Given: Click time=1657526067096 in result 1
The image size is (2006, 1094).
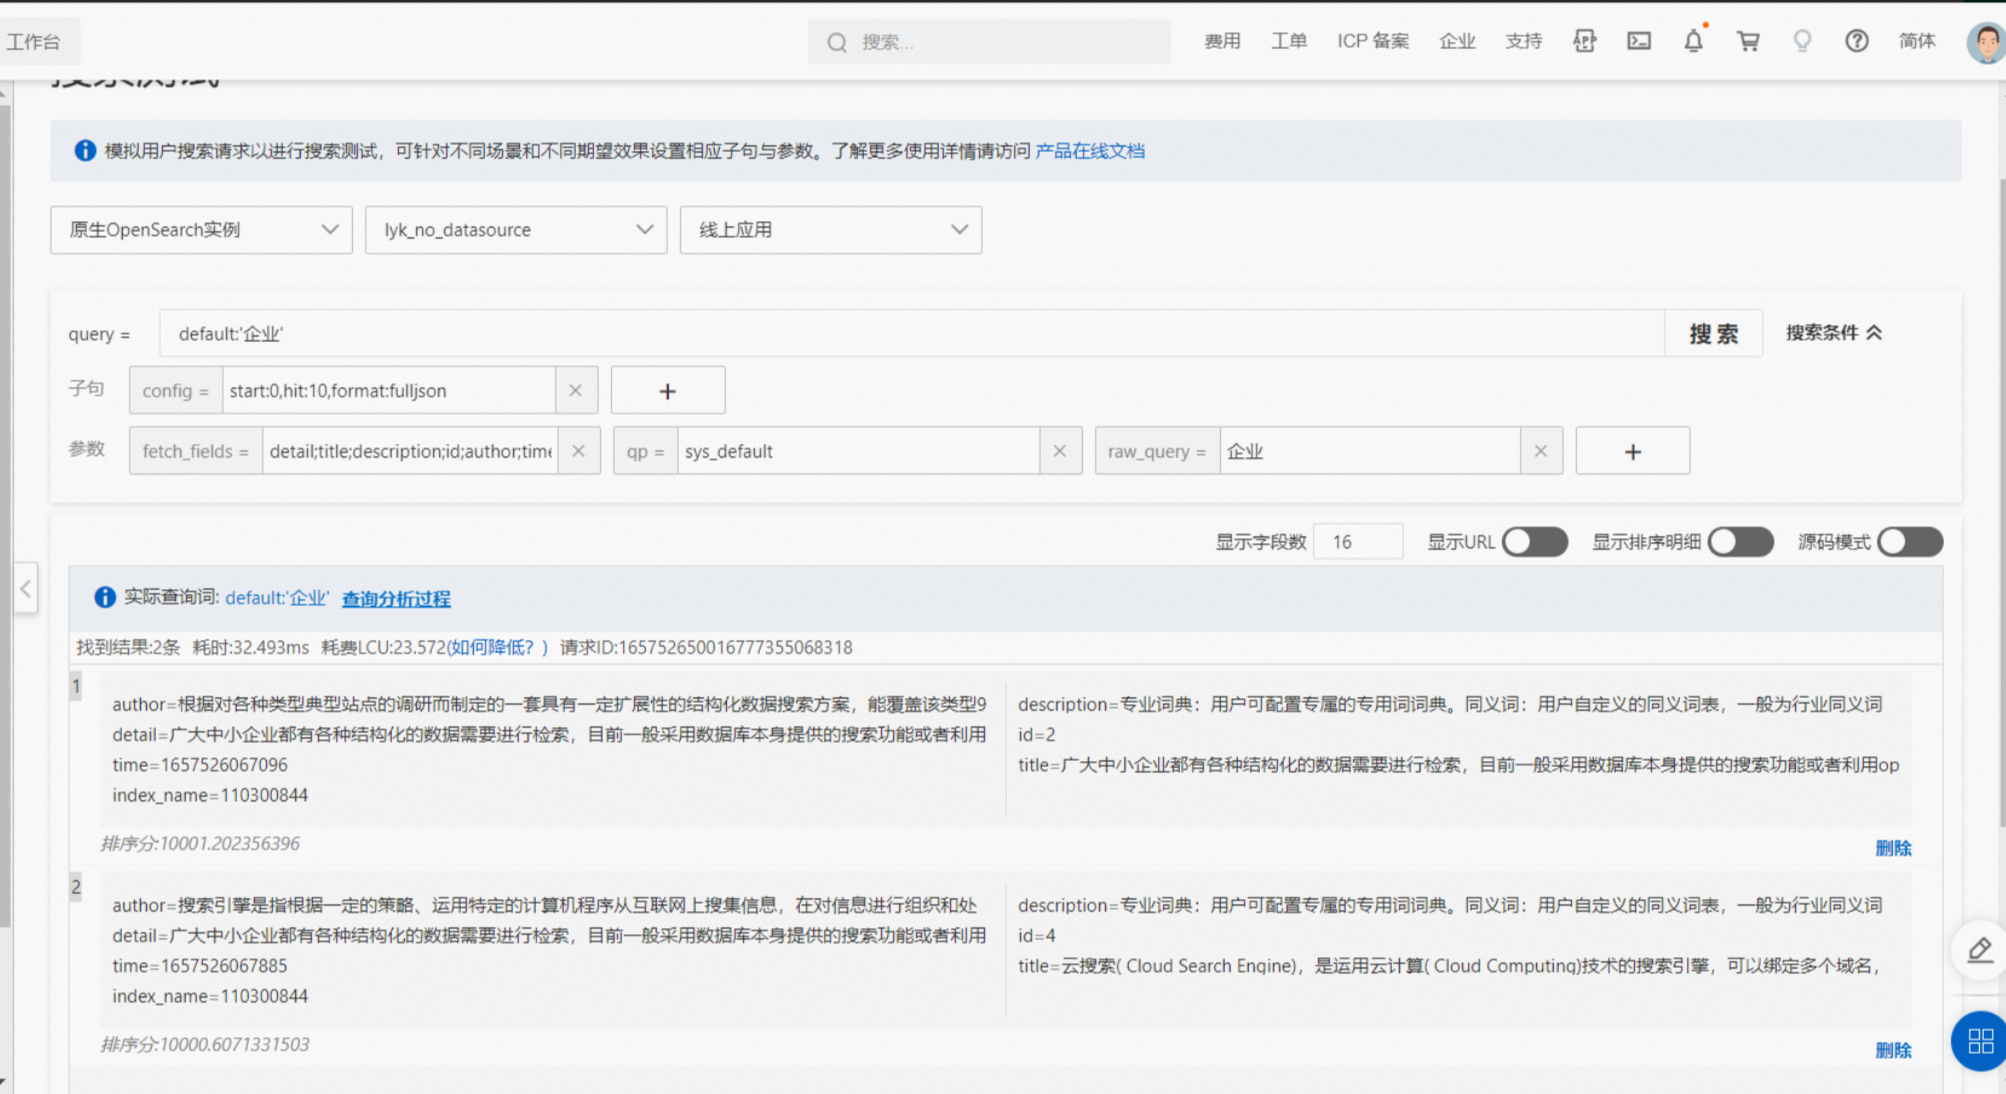Looking at the screenshot, I should (200, 765).
